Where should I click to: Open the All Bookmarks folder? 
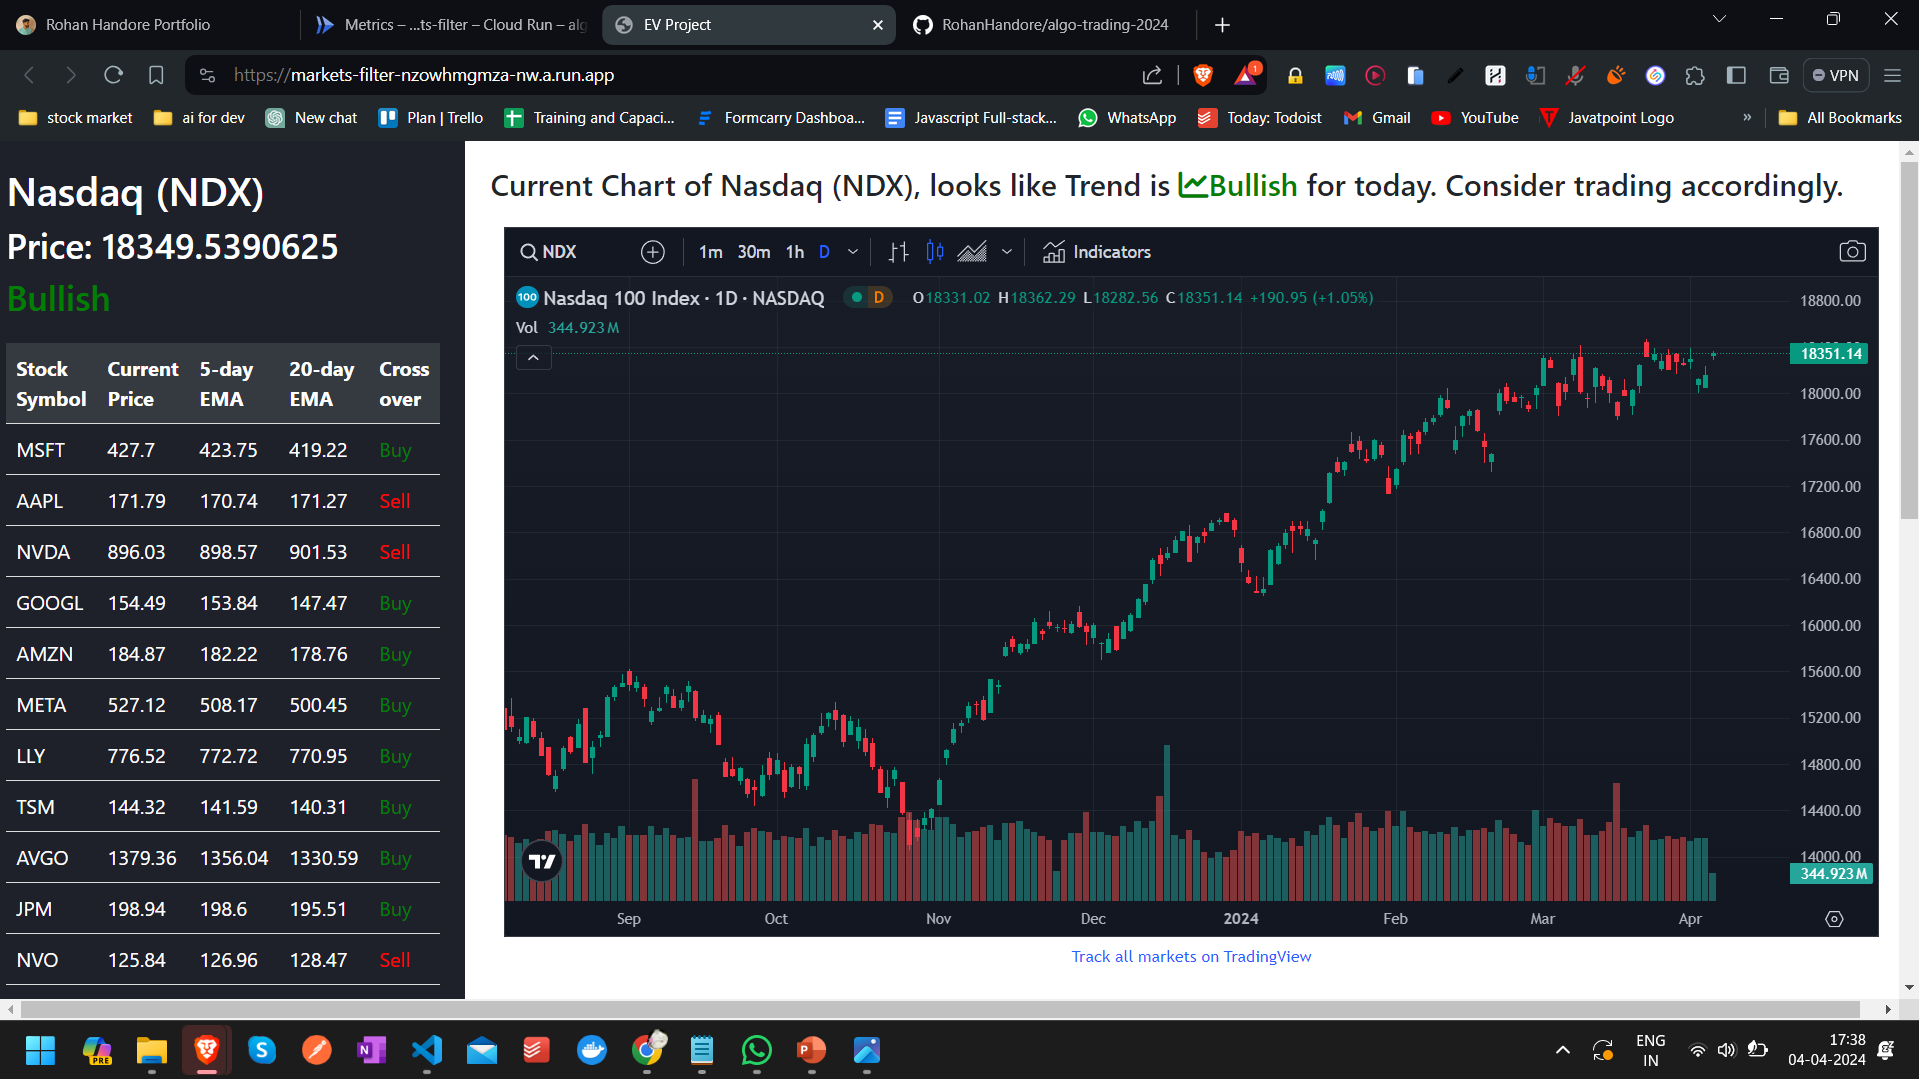click(x=1840, y=118)
